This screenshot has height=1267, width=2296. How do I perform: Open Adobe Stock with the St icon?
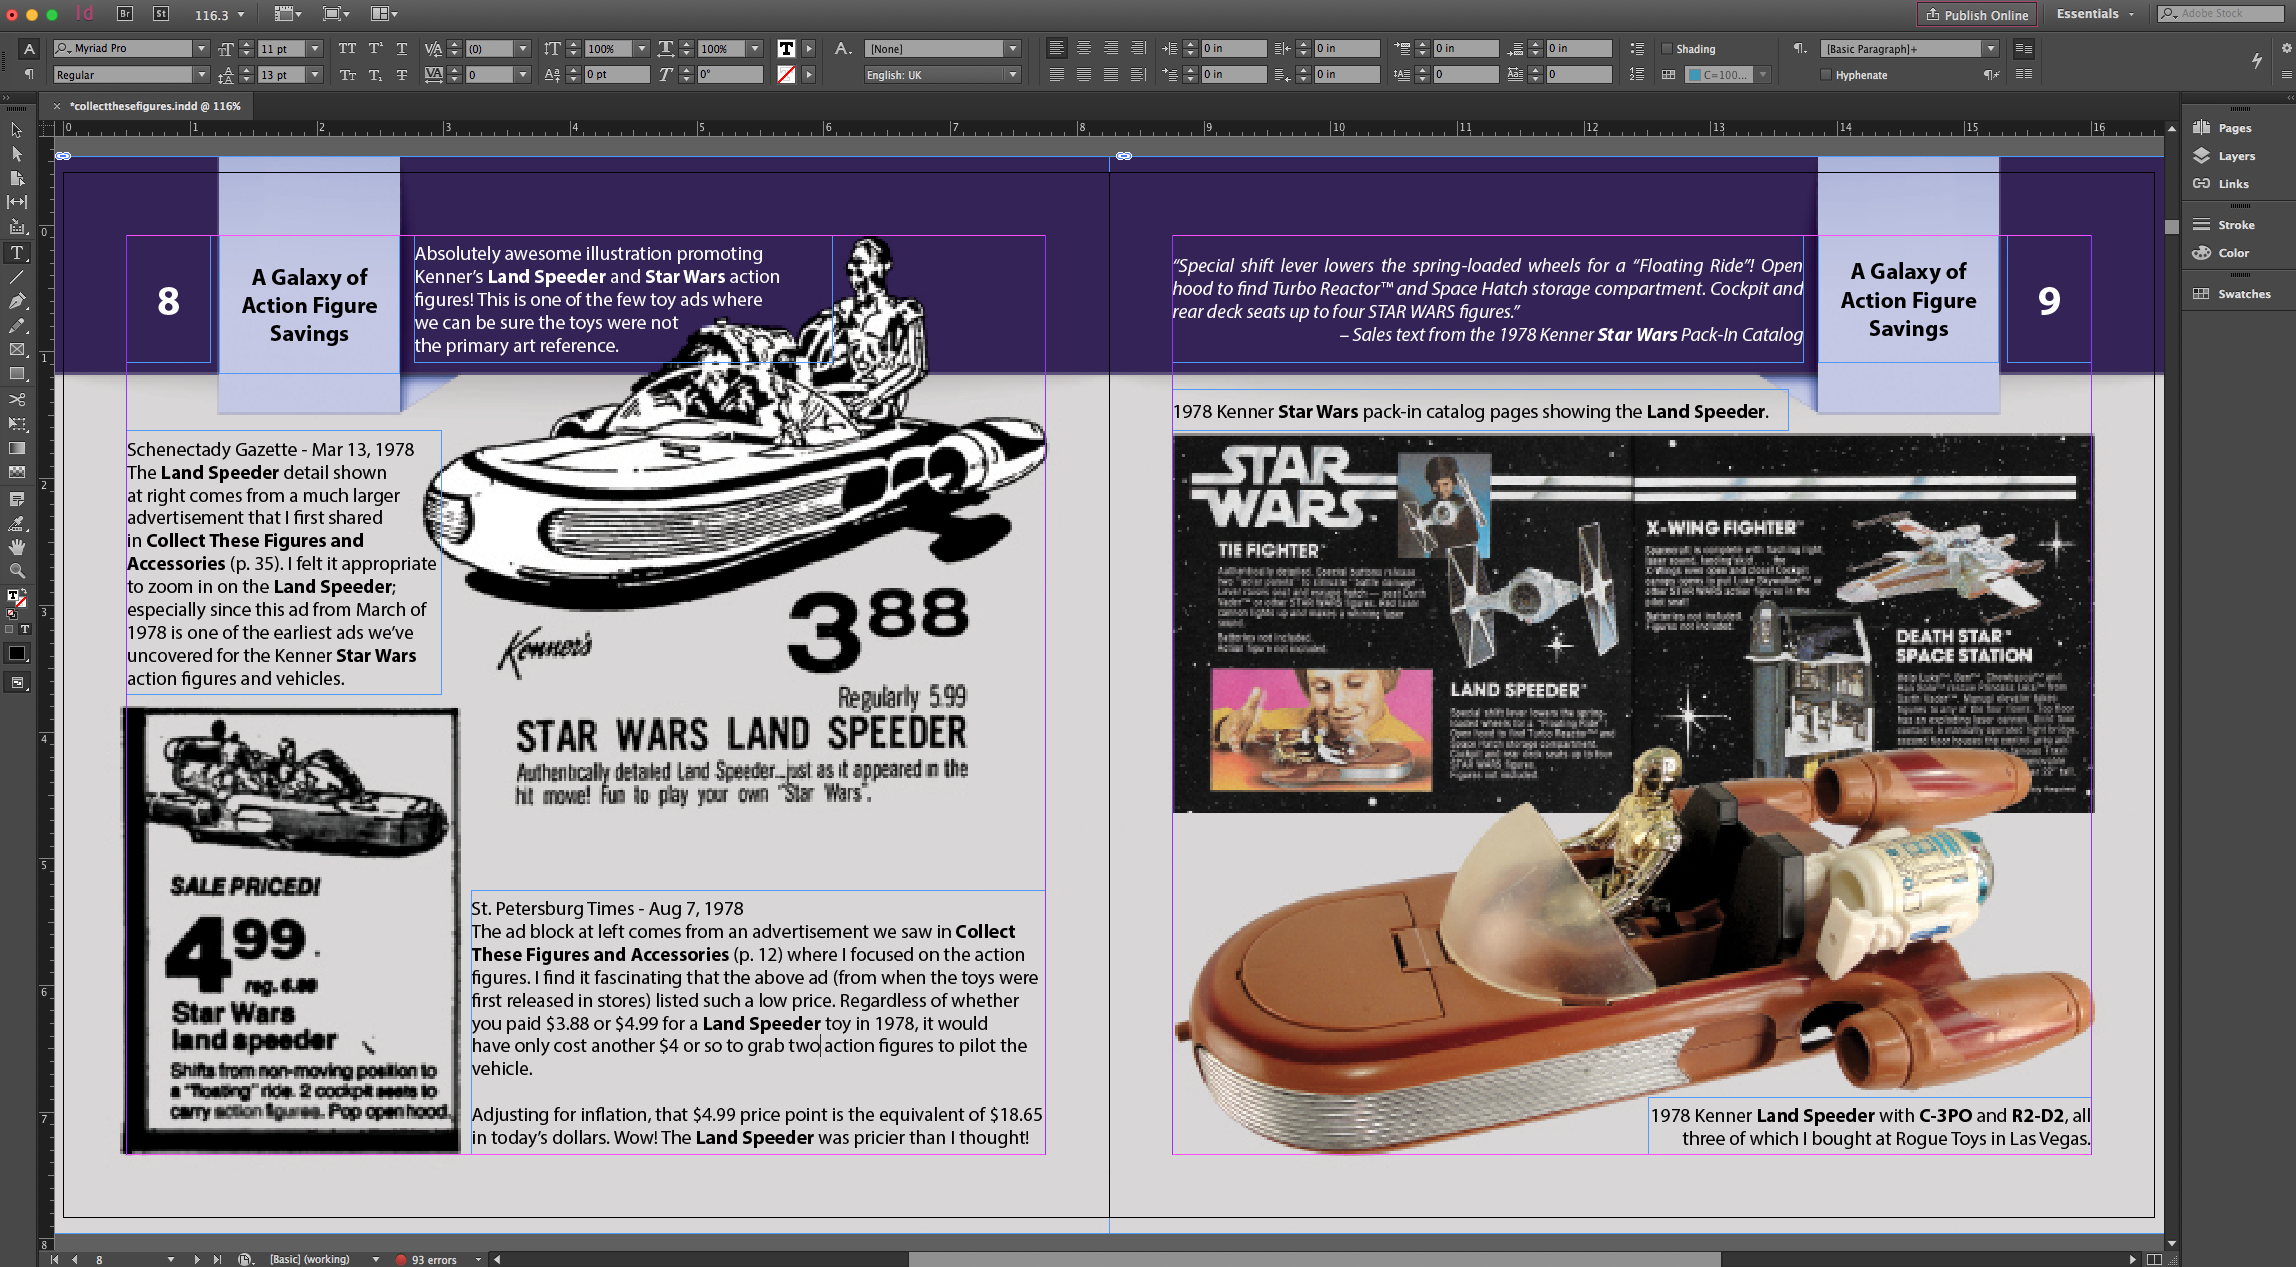pyautogui.click(x=161, y=14)
